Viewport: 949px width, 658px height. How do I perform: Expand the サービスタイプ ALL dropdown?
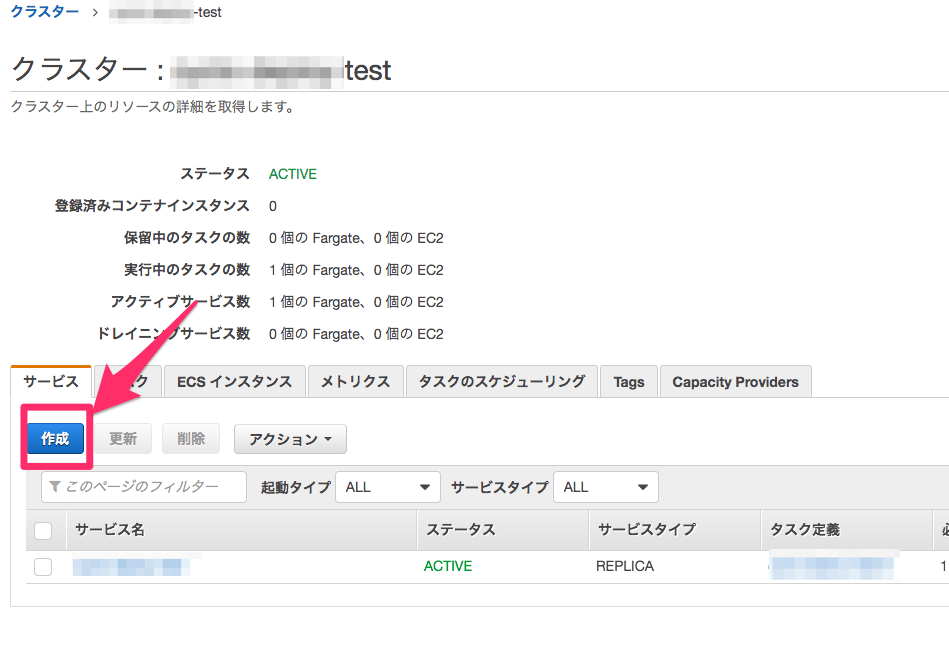605,487
